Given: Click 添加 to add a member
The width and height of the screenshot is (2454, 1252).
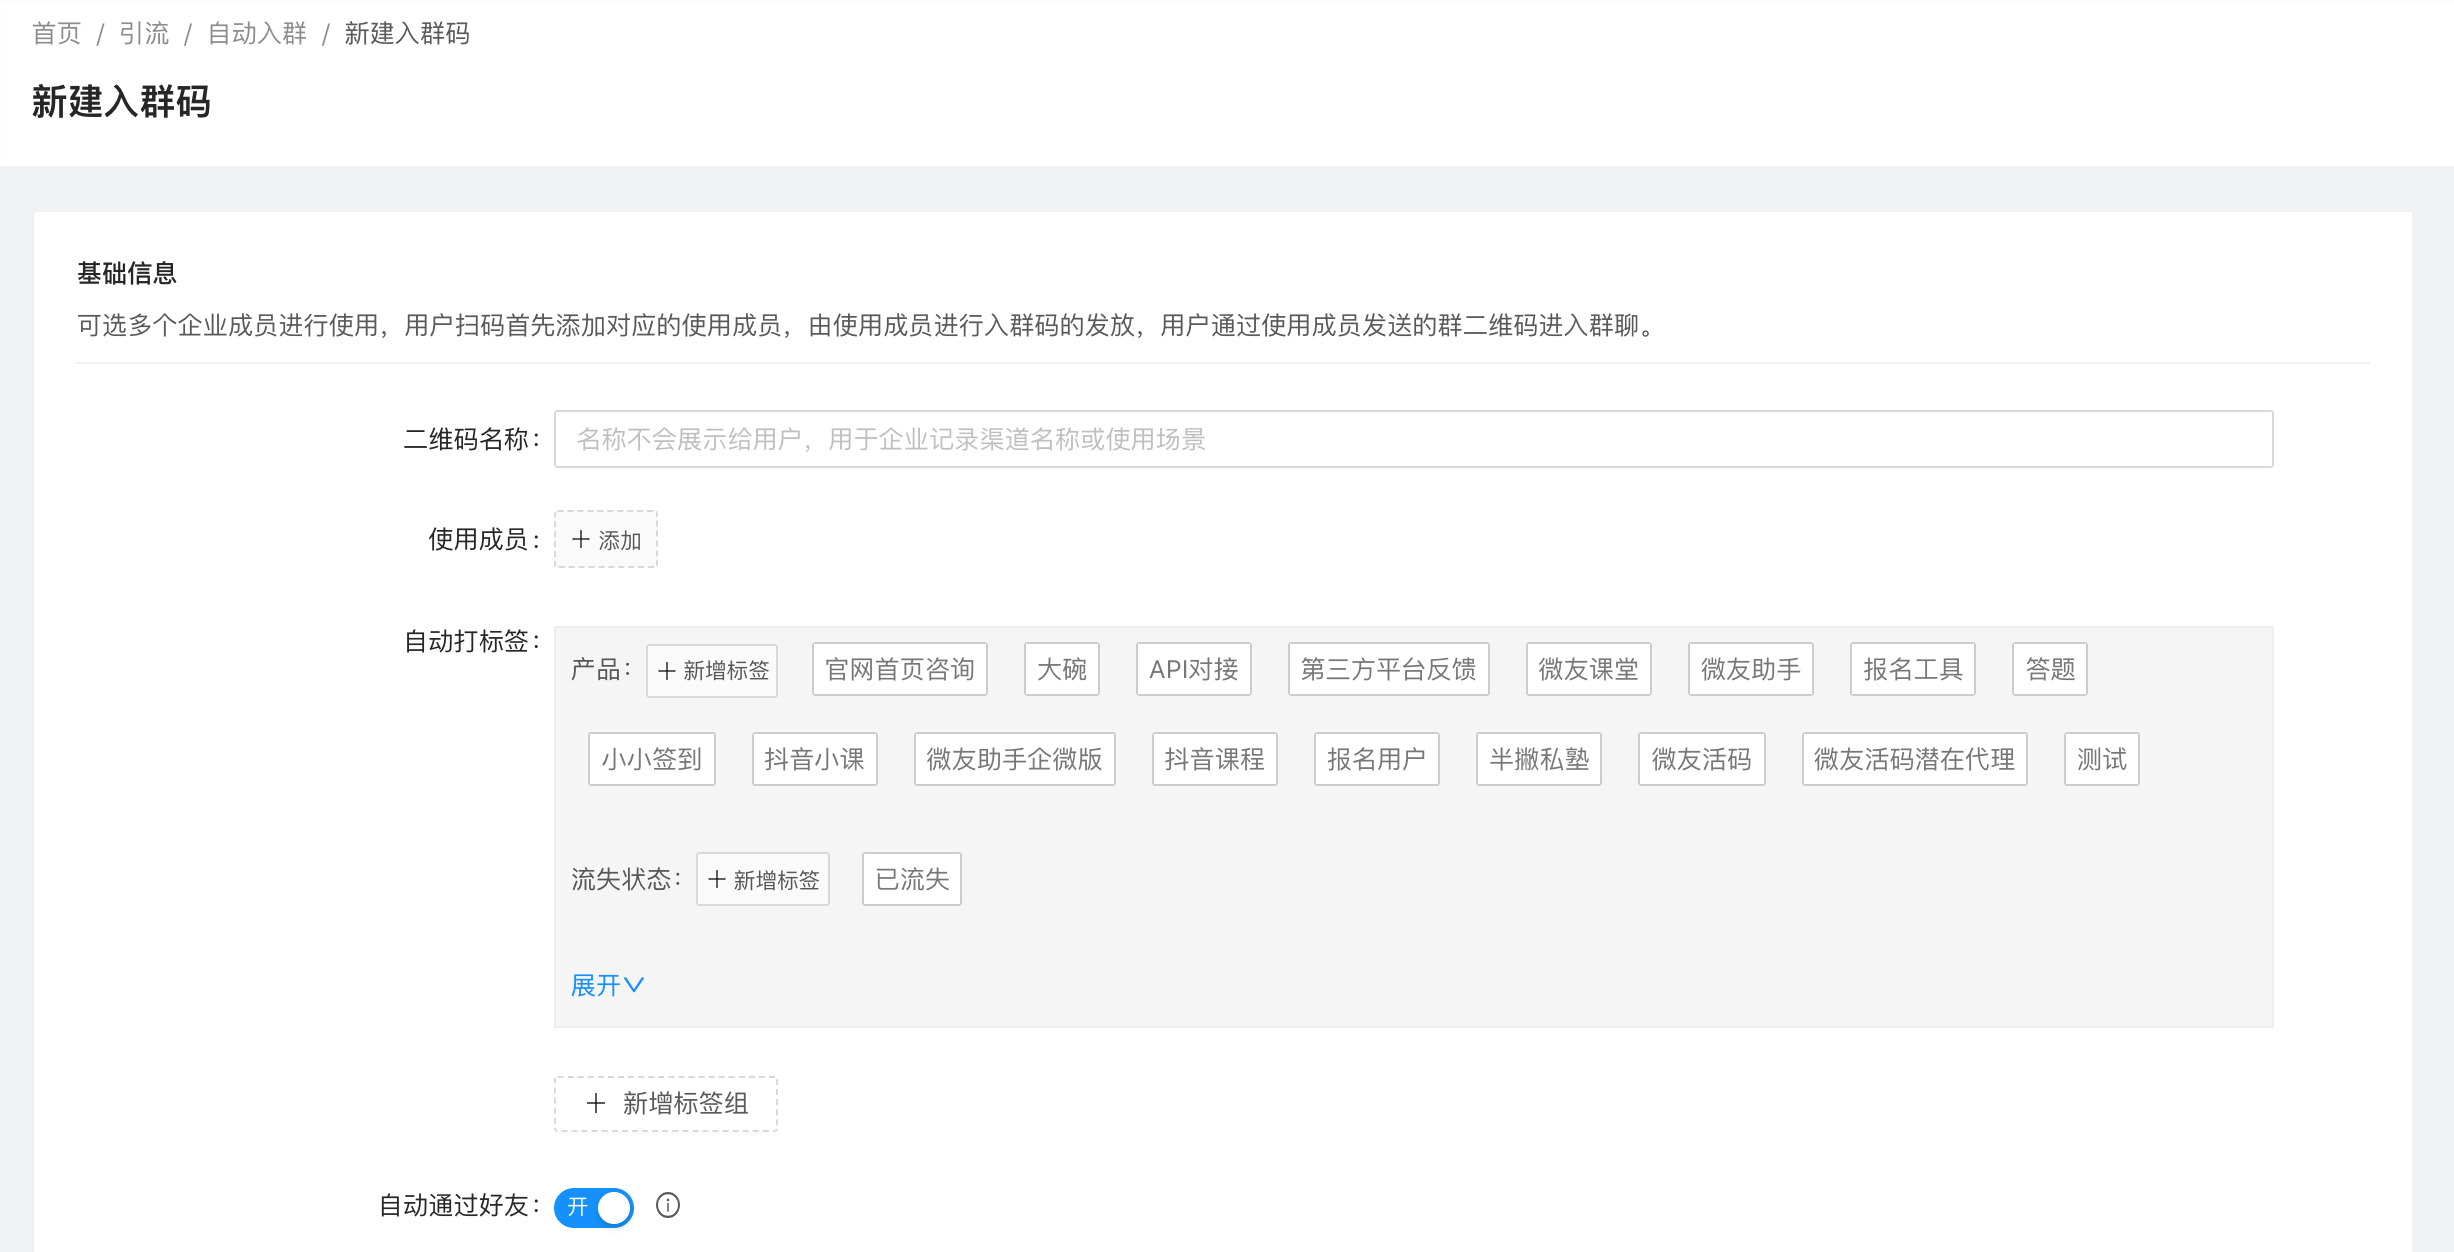Looking at the screenshot, I should pyautogui.click(x=606, y=540).
